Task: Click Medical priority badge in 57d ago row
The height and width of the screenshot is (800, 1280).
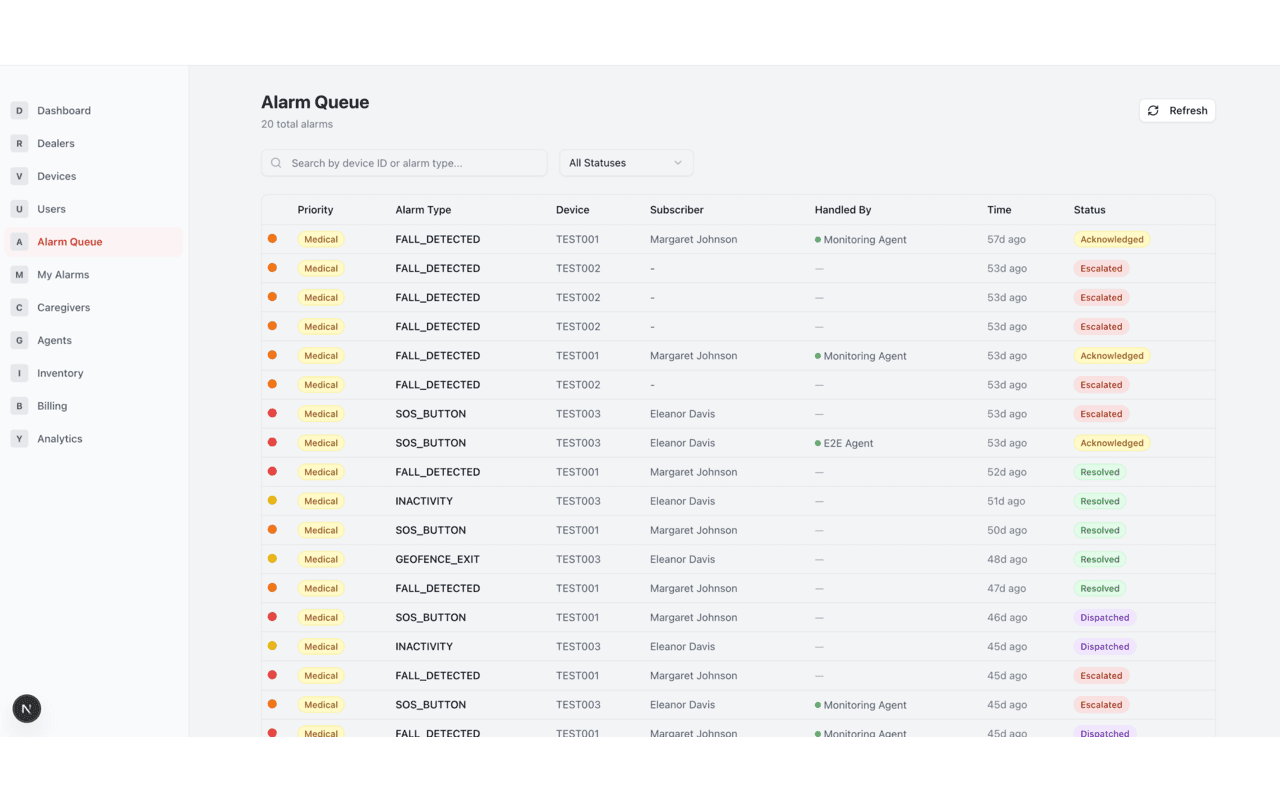Action: coord(321,240)
